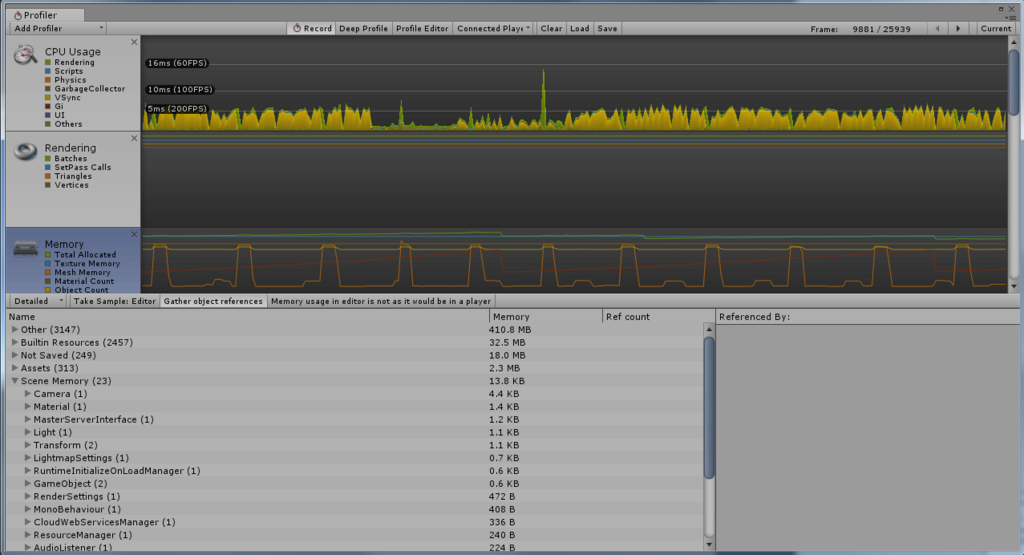This screenshot has width=1024, height=555.
Task: Toggle Physics color swatch in CPU Usage
Action: (x=48, y=80)
